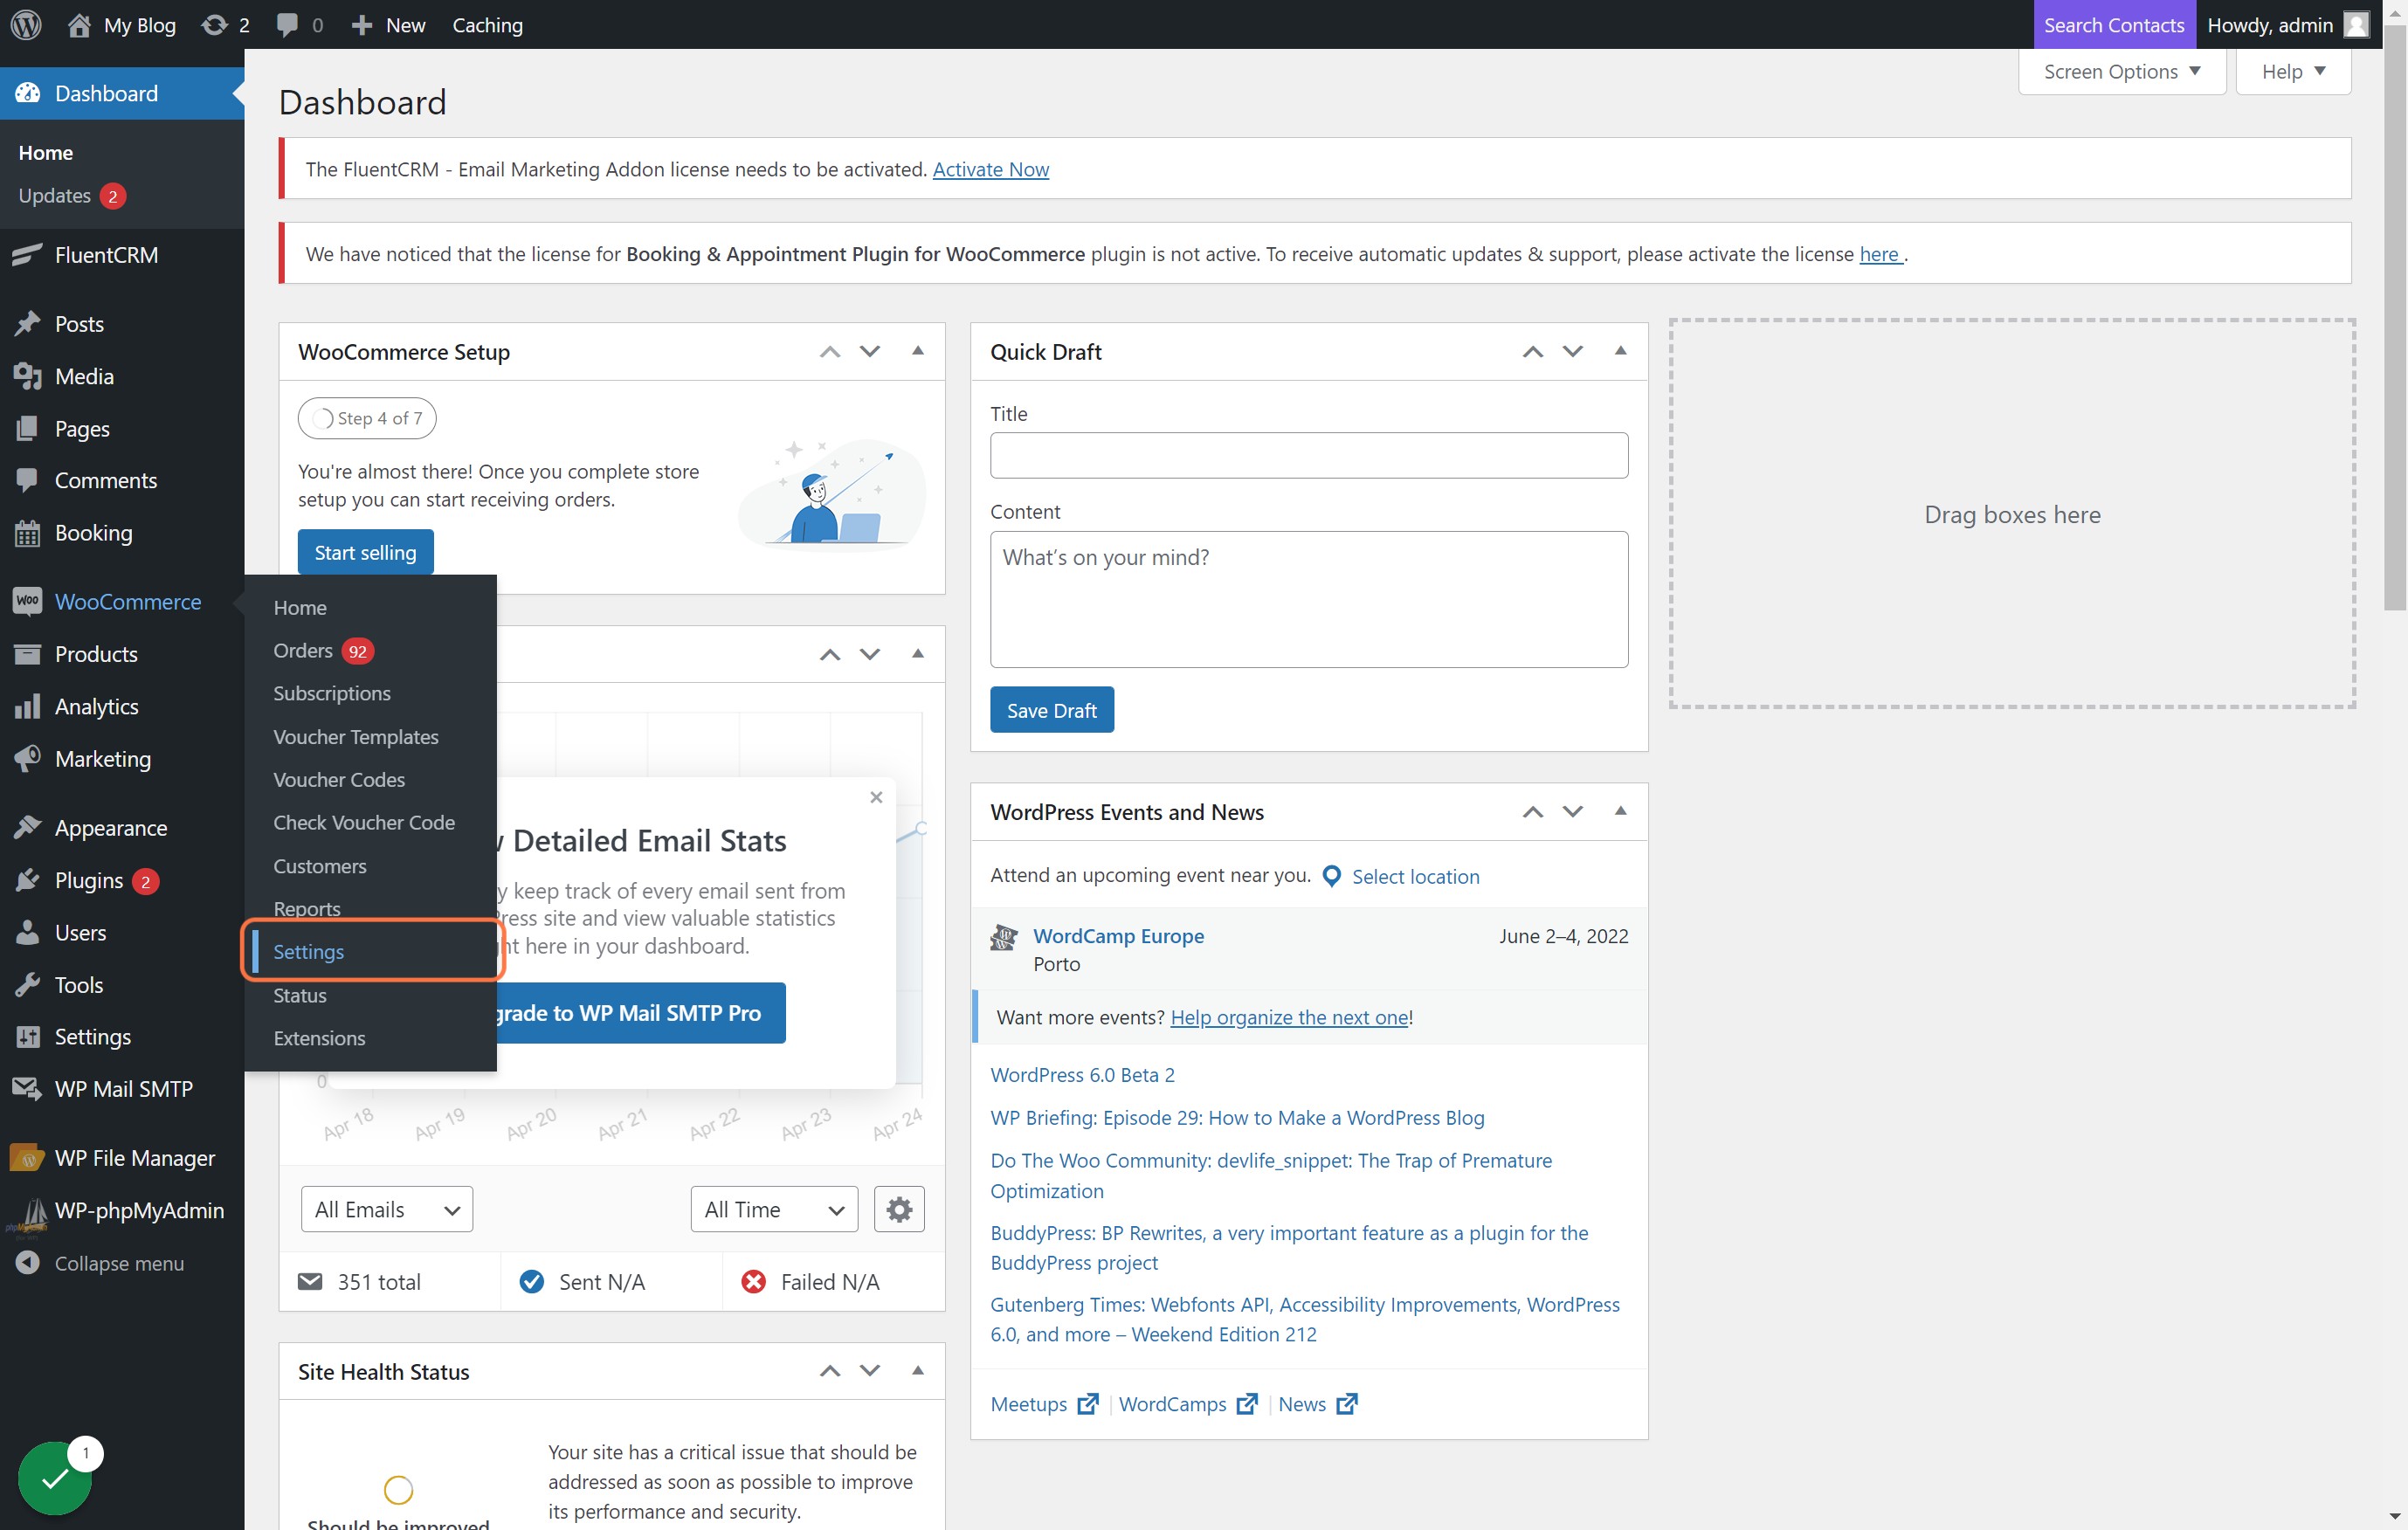
Task: Click Select location link
Action: point(1415,876)
